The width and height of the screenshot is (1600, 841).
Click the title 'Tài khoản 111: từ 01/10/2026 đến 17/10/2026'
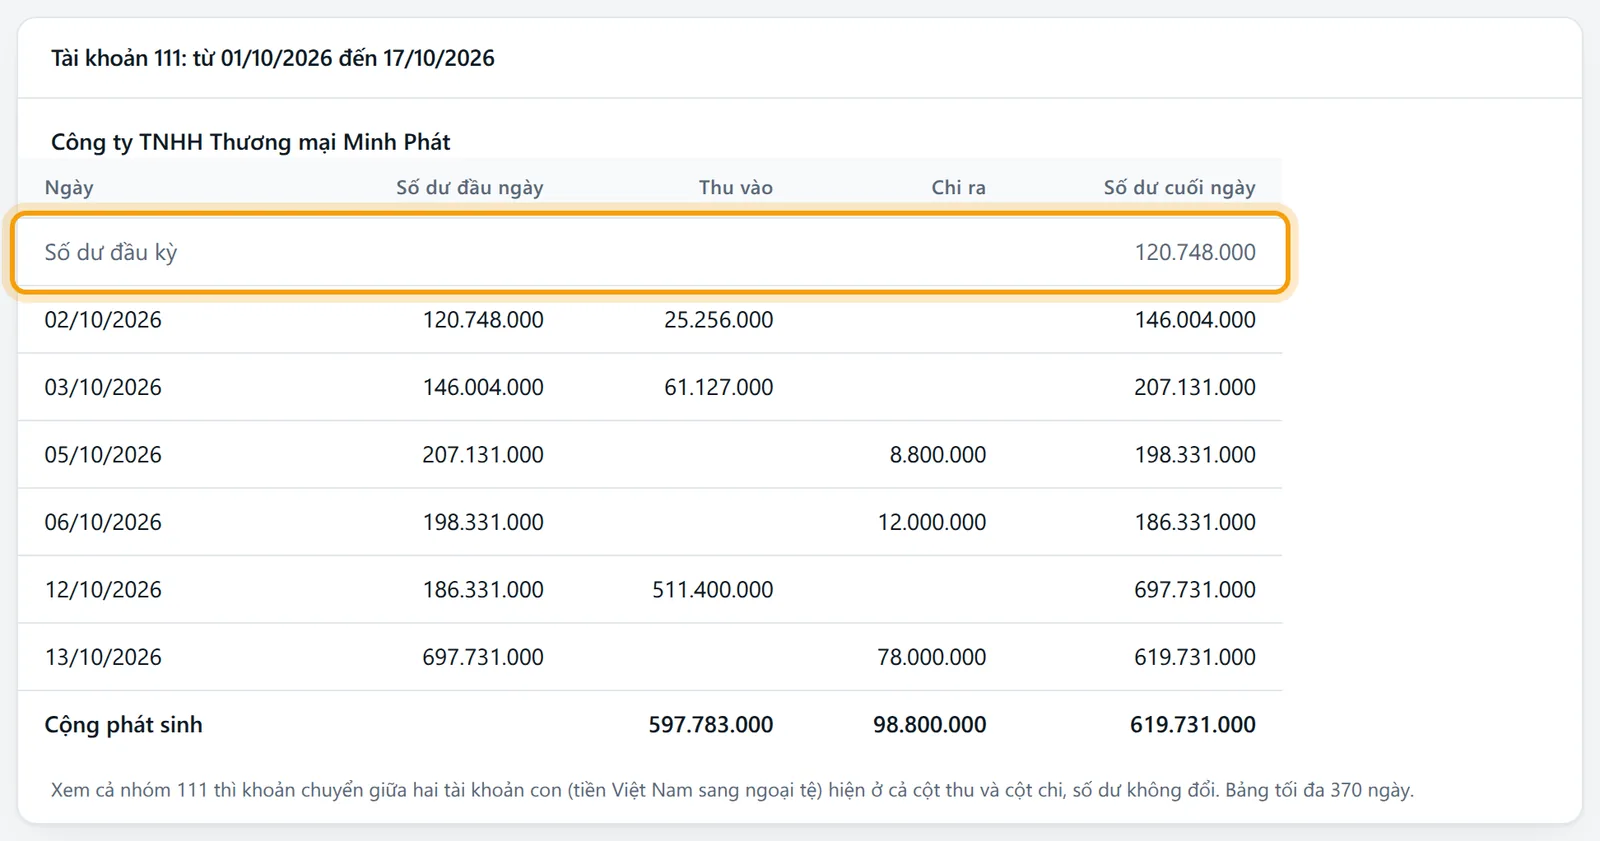point(273,58)
